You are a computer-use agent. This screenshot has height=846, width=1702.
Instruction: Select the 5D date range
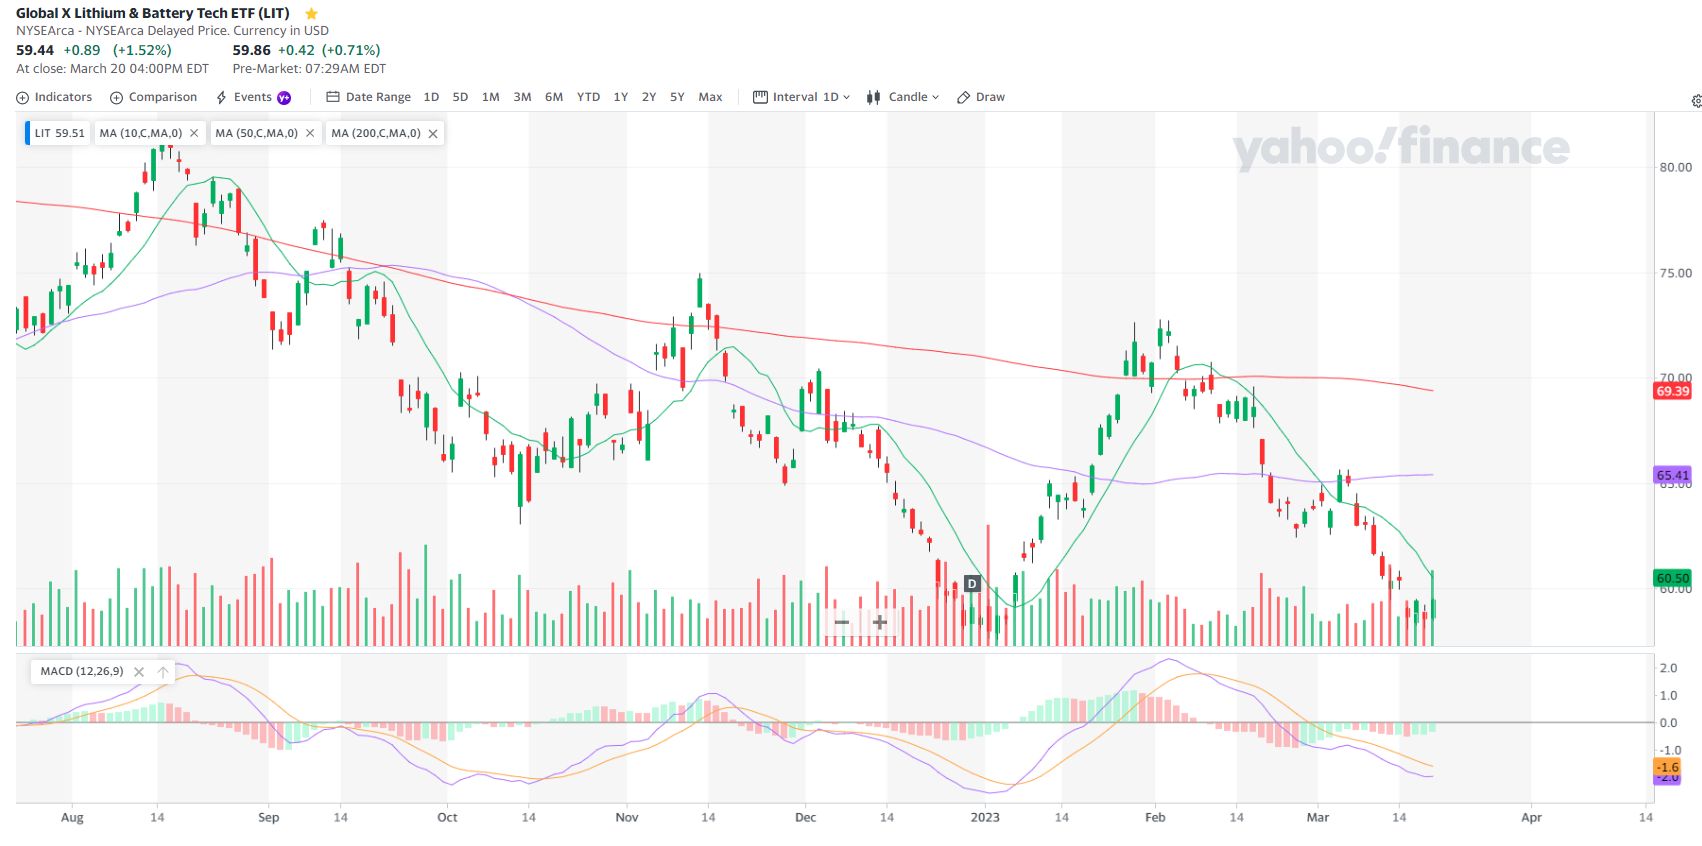click(x=460, y=97)
